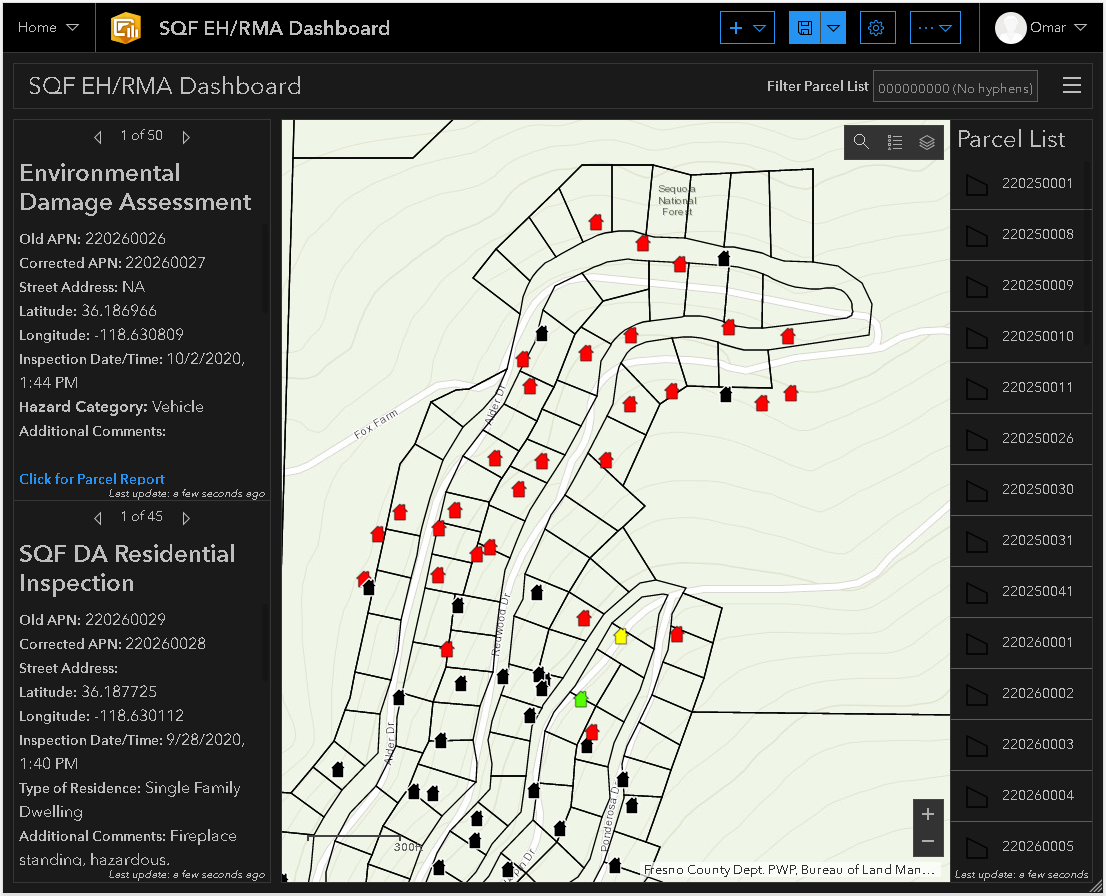
Task: Click the black house marker on Redwood Dr label
Action: point(503,677)
